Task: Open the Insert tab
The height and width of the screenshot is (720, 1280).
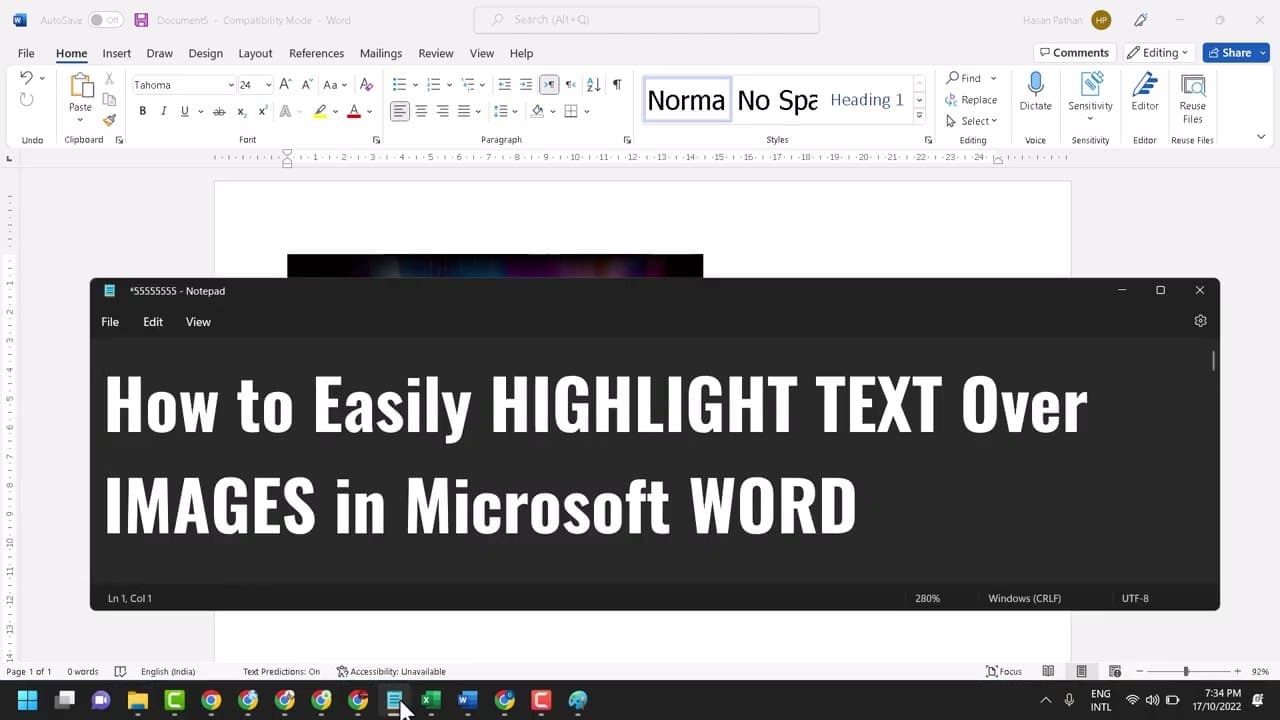Action: (x=116, y=53)
